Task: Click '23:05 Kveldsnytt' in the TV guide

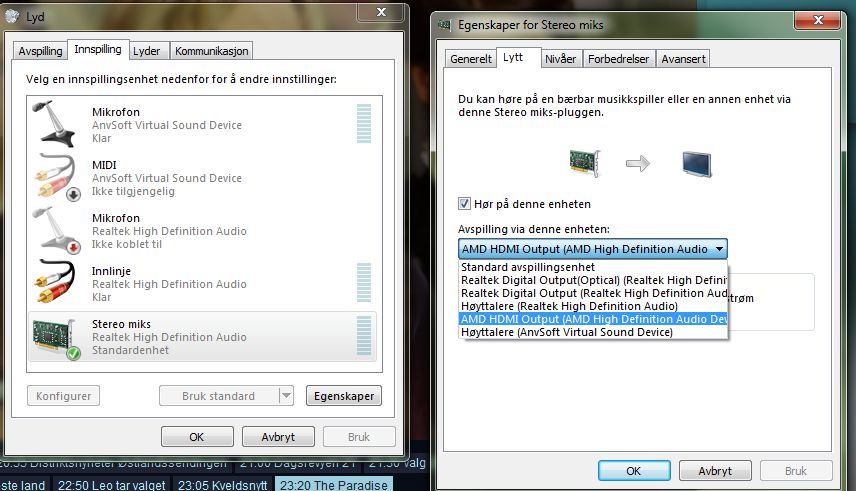Action: tap(223, 484)
